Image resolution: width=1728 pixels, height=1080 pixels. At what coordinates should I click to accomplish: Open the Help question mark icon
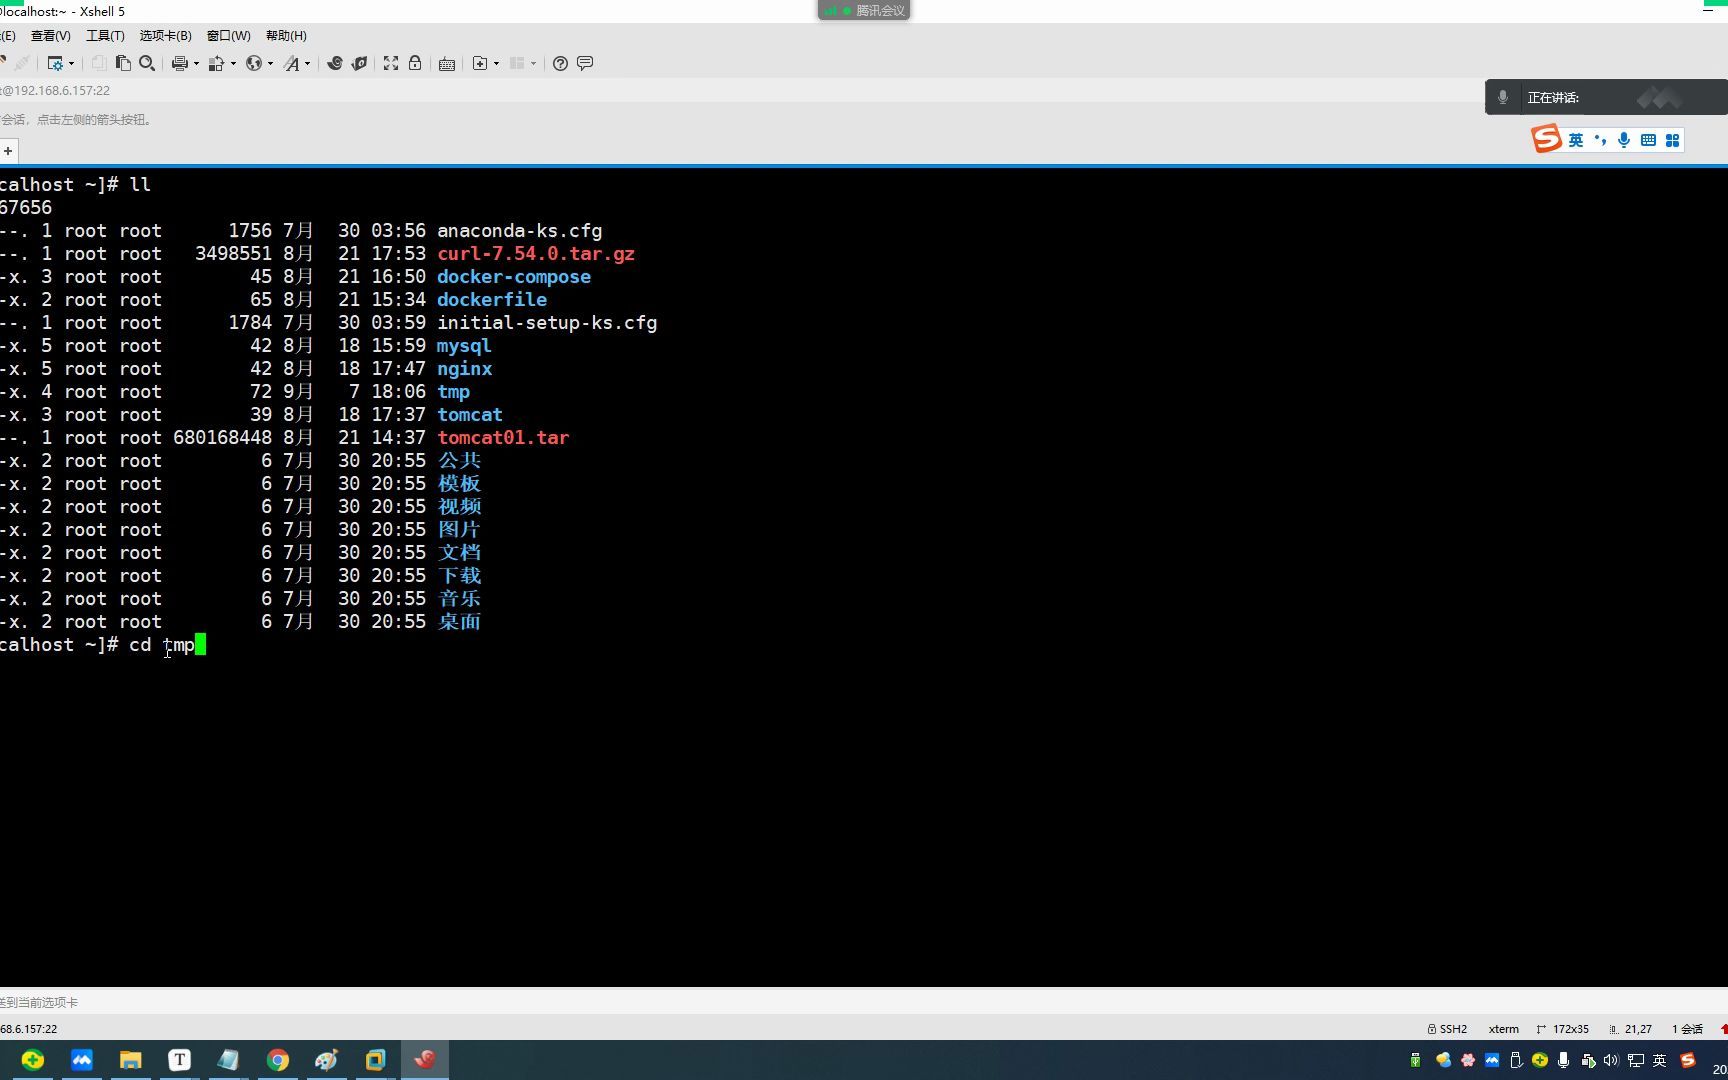(560, 63)
